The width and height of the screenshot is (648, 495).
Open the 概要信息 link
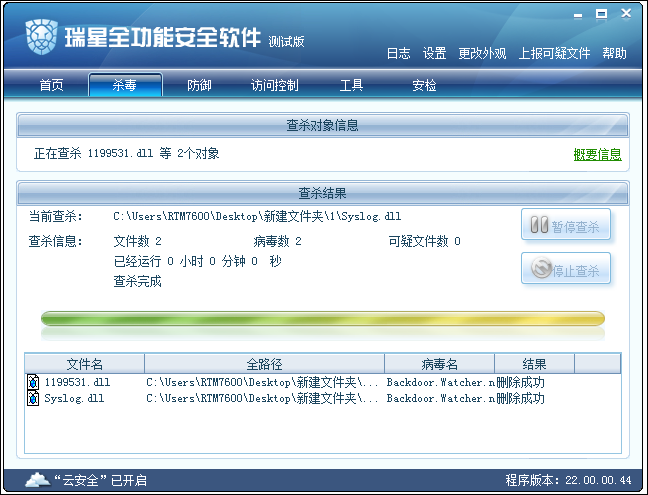[598, 154]
